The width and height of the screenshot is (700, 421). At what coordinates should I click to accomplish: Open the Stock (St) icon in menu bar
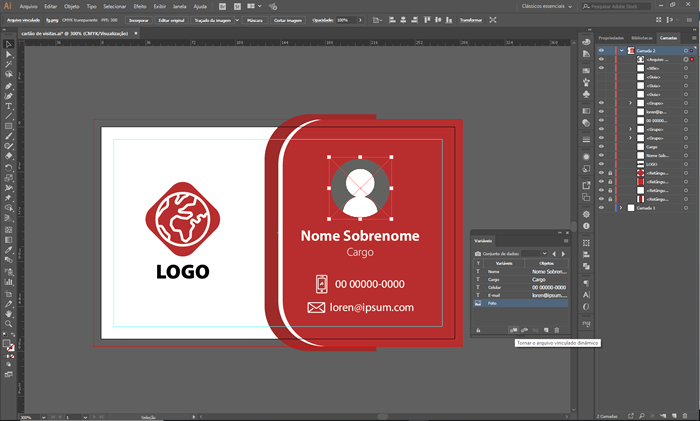[237, 6]
